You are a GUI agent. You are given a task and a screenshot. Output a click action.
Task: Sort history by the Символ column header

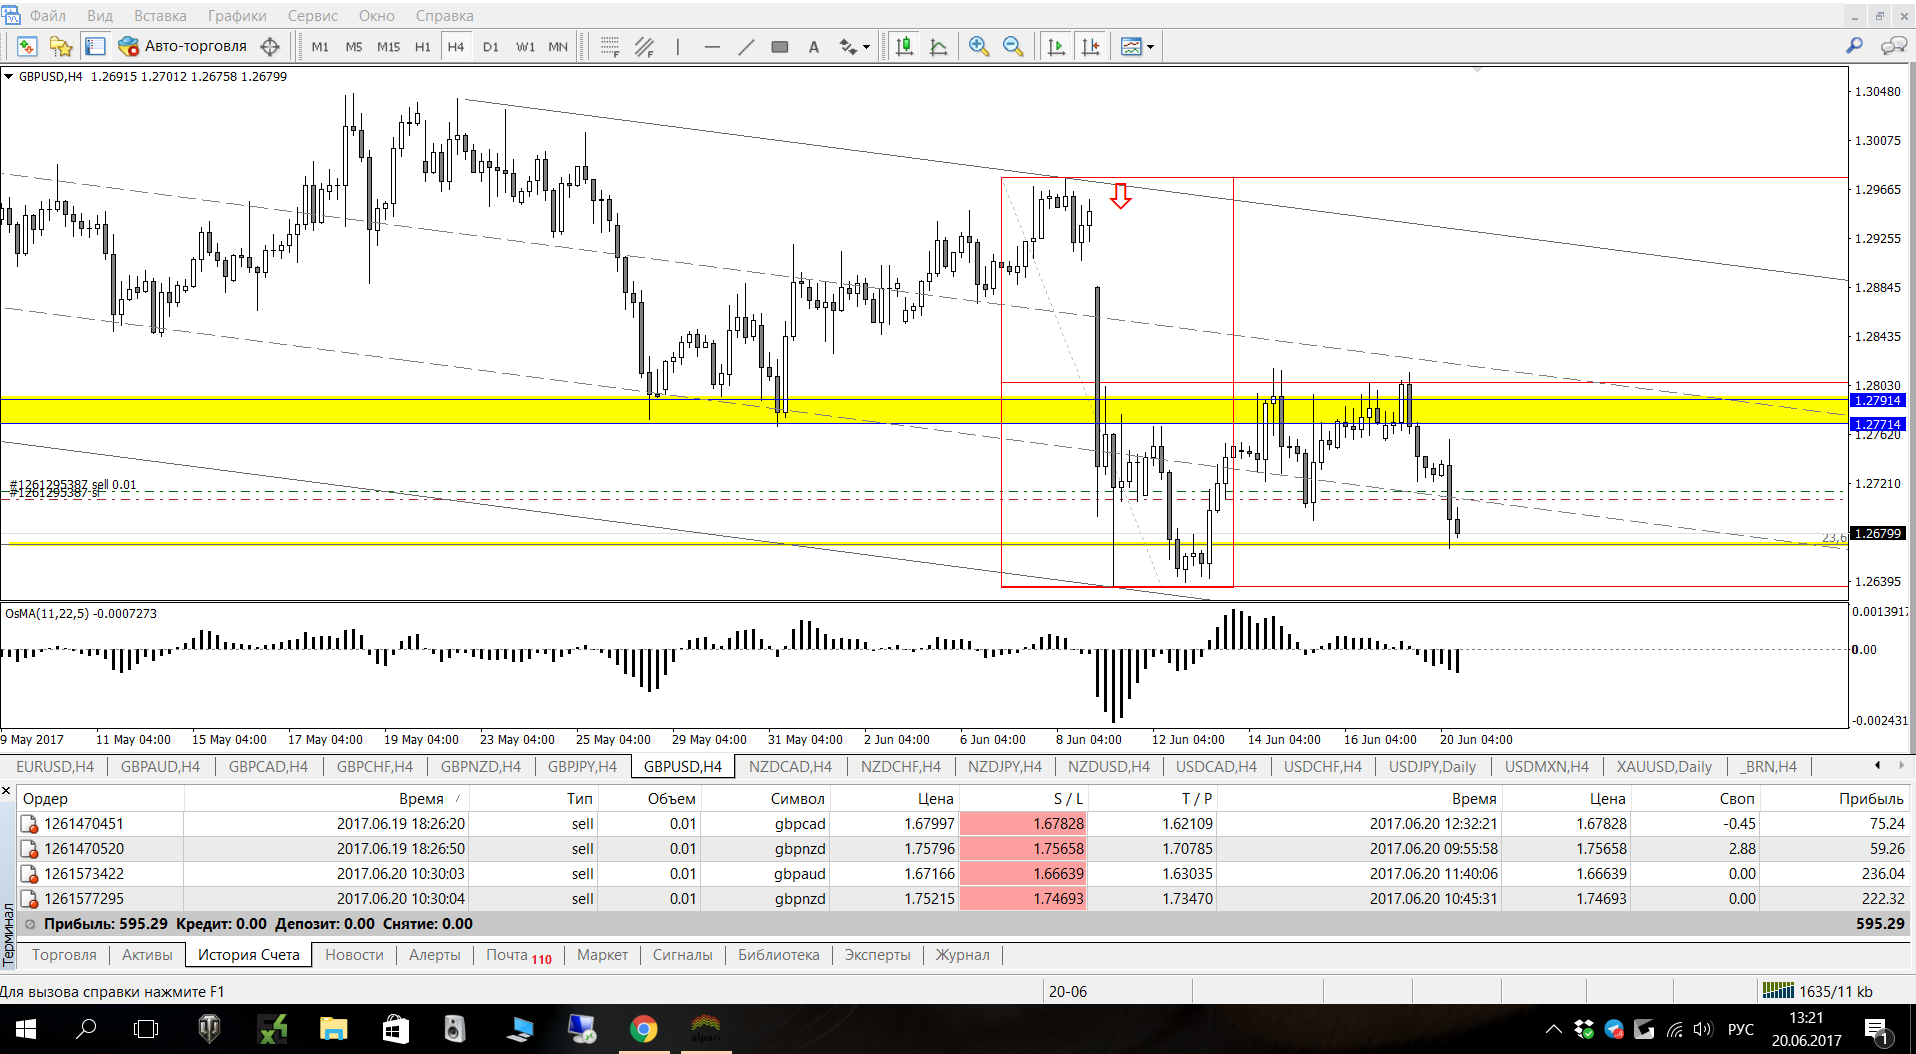click(797, 798)
